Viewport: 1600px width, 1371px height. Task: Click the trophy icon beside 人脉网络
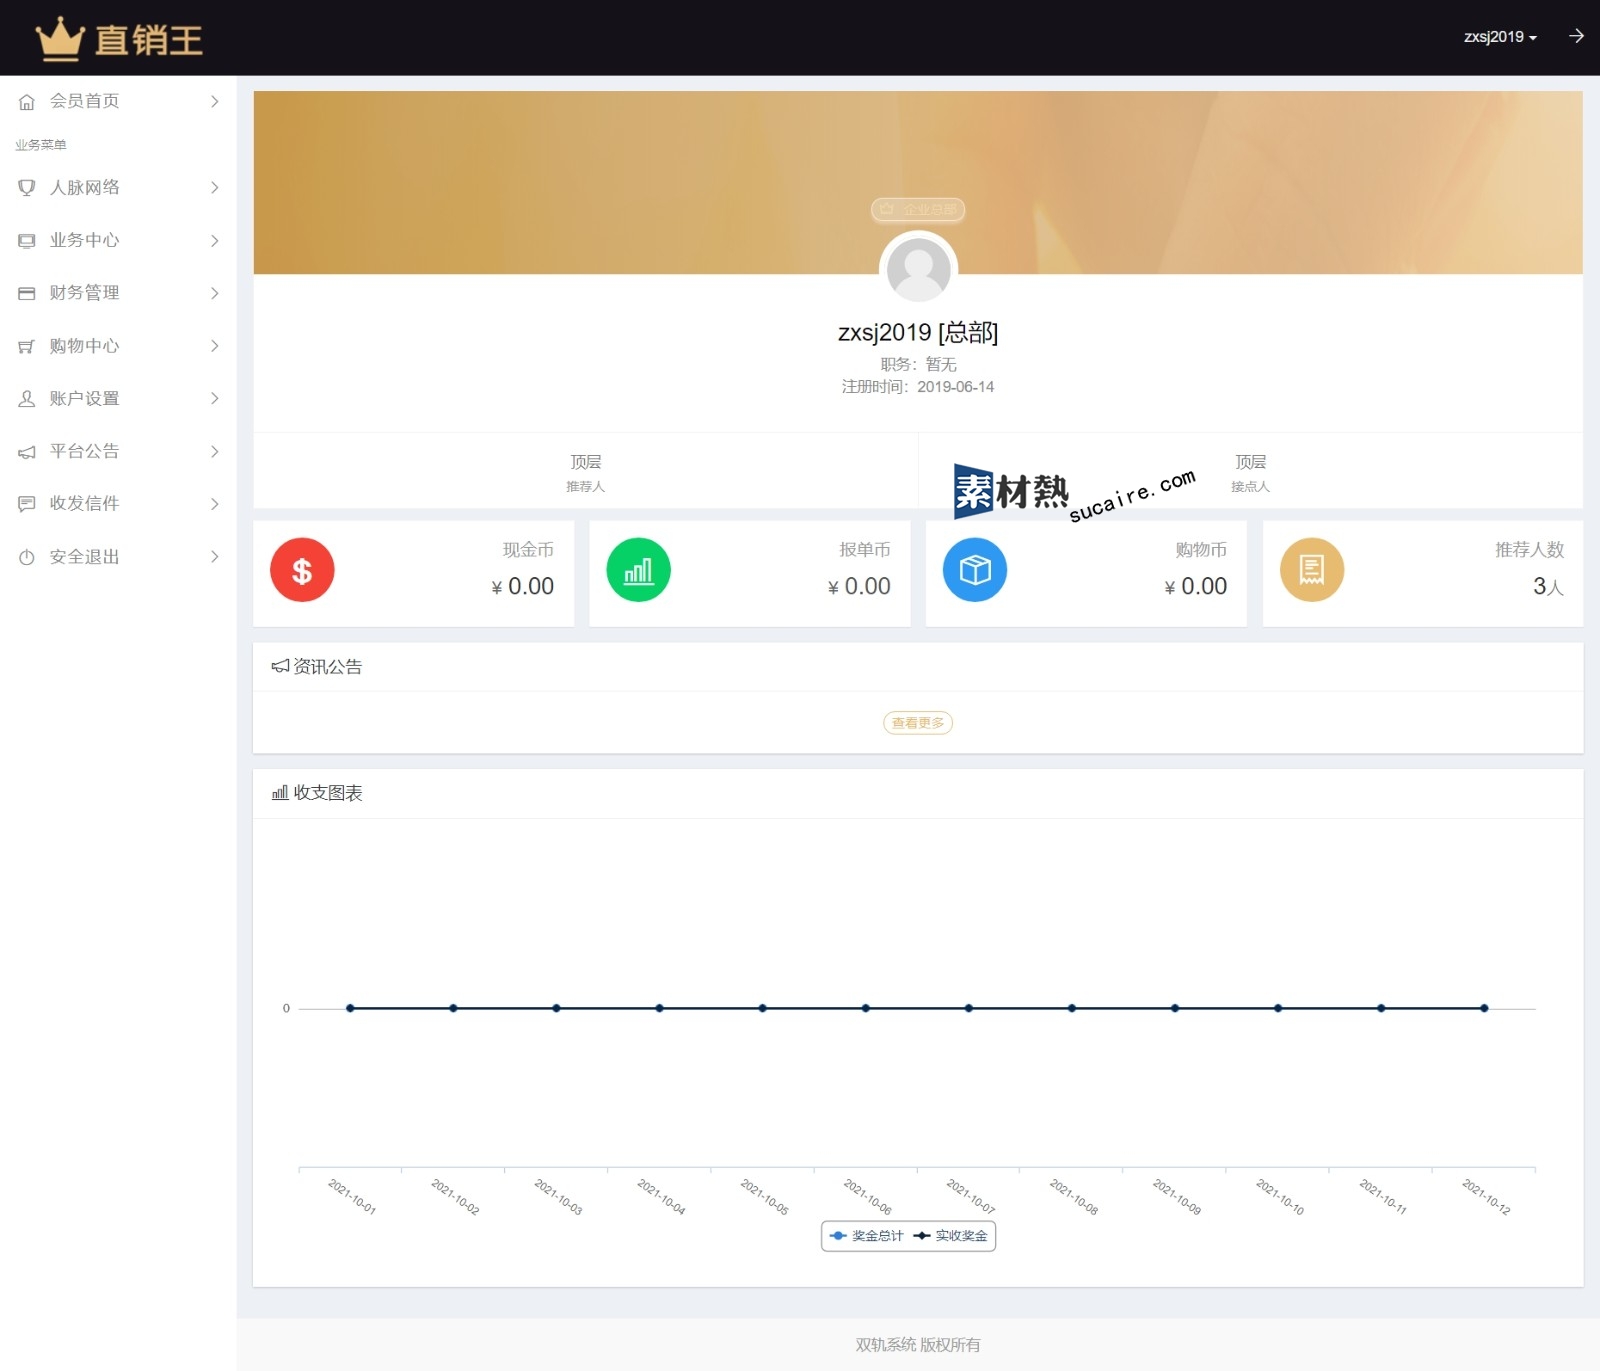[27, 187]
